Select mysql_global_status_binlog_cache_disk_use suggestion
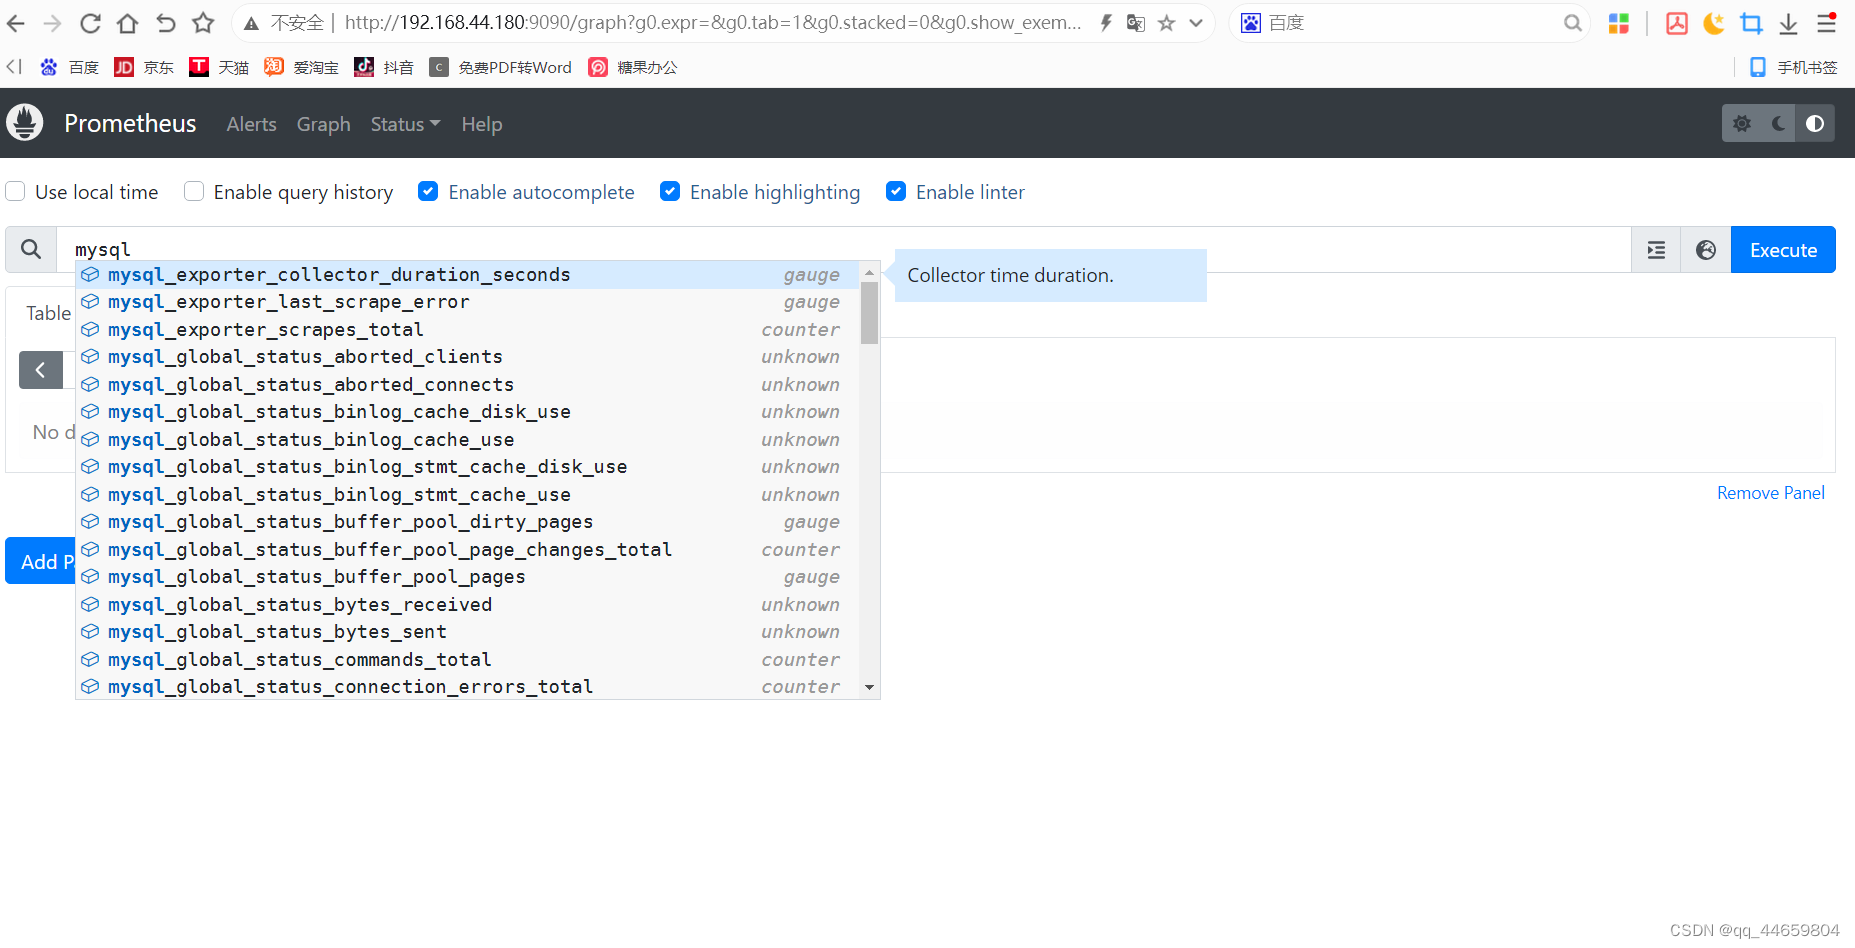The height and width of the screenshot is (948, 1855). pyautogui.click(x=467, y=412)
